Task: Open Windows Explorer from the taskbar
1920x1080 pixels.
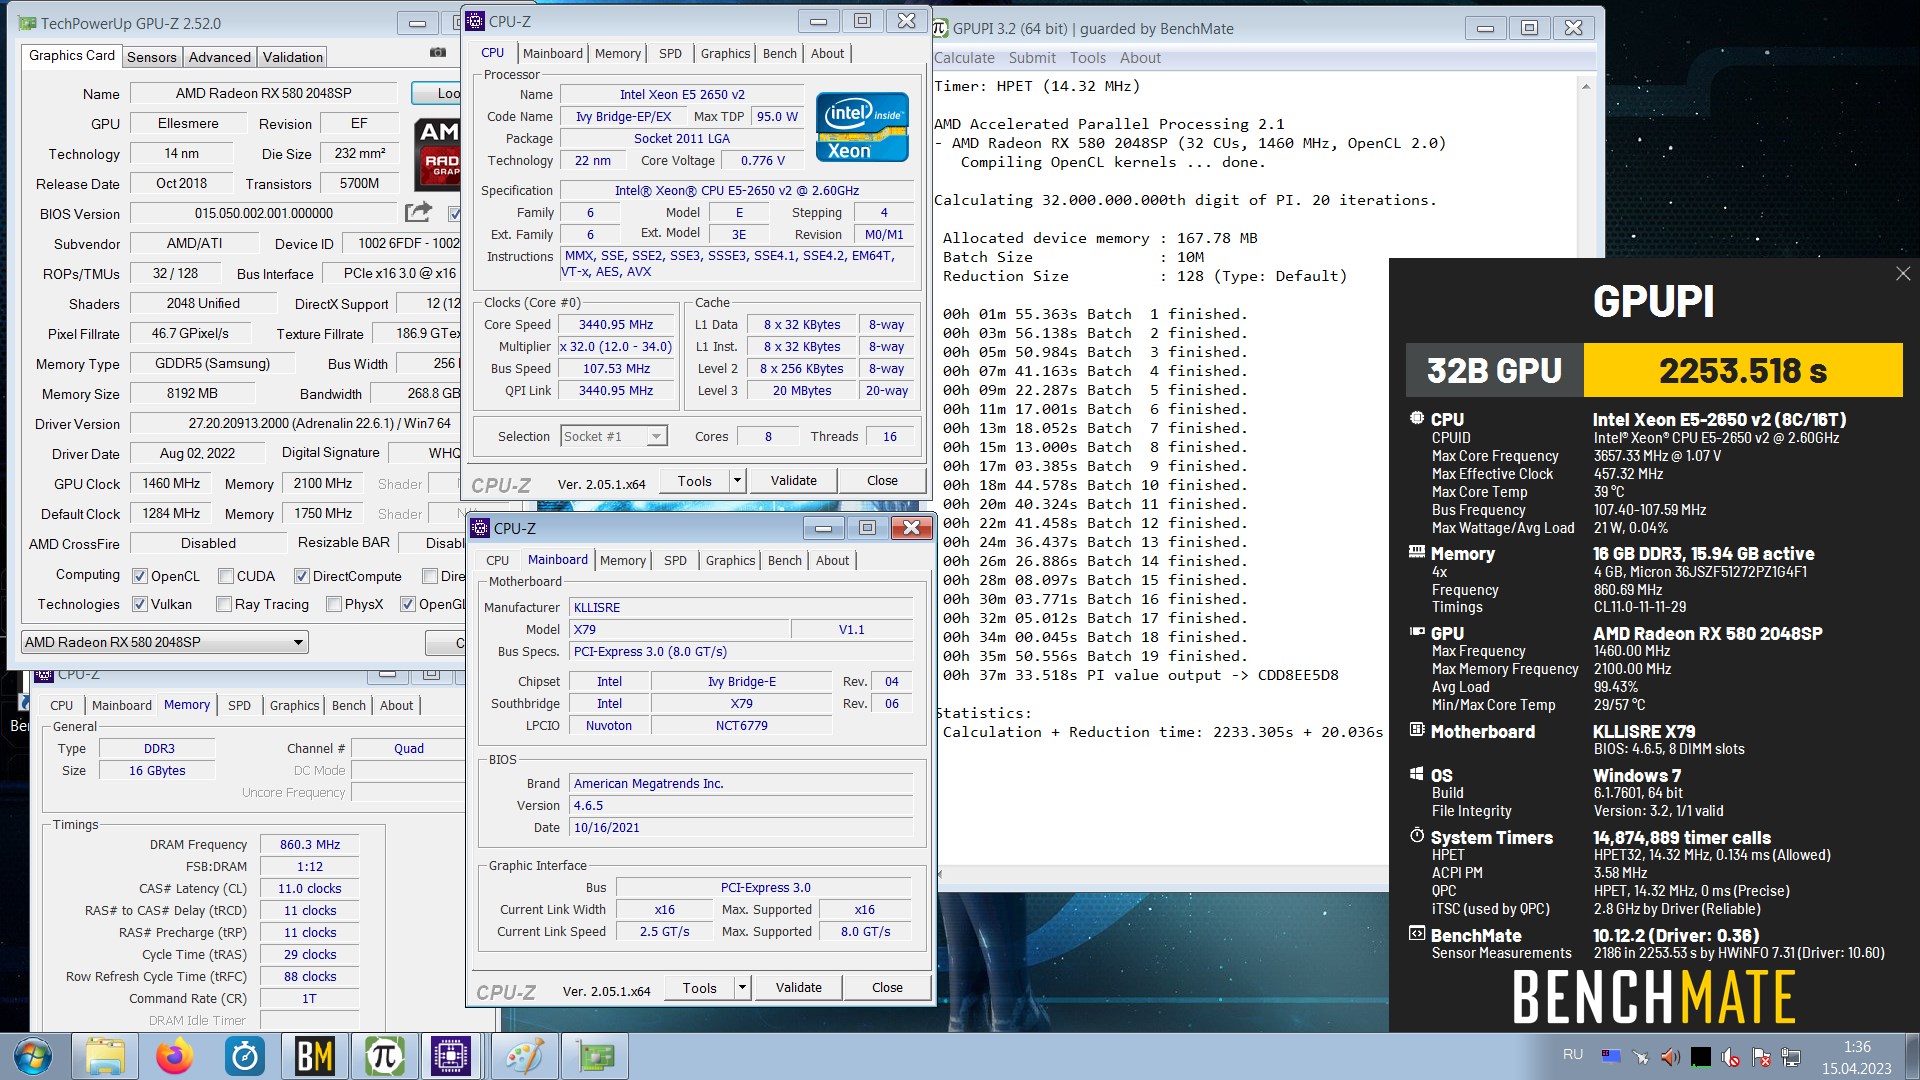Action: pos(105,1057)
